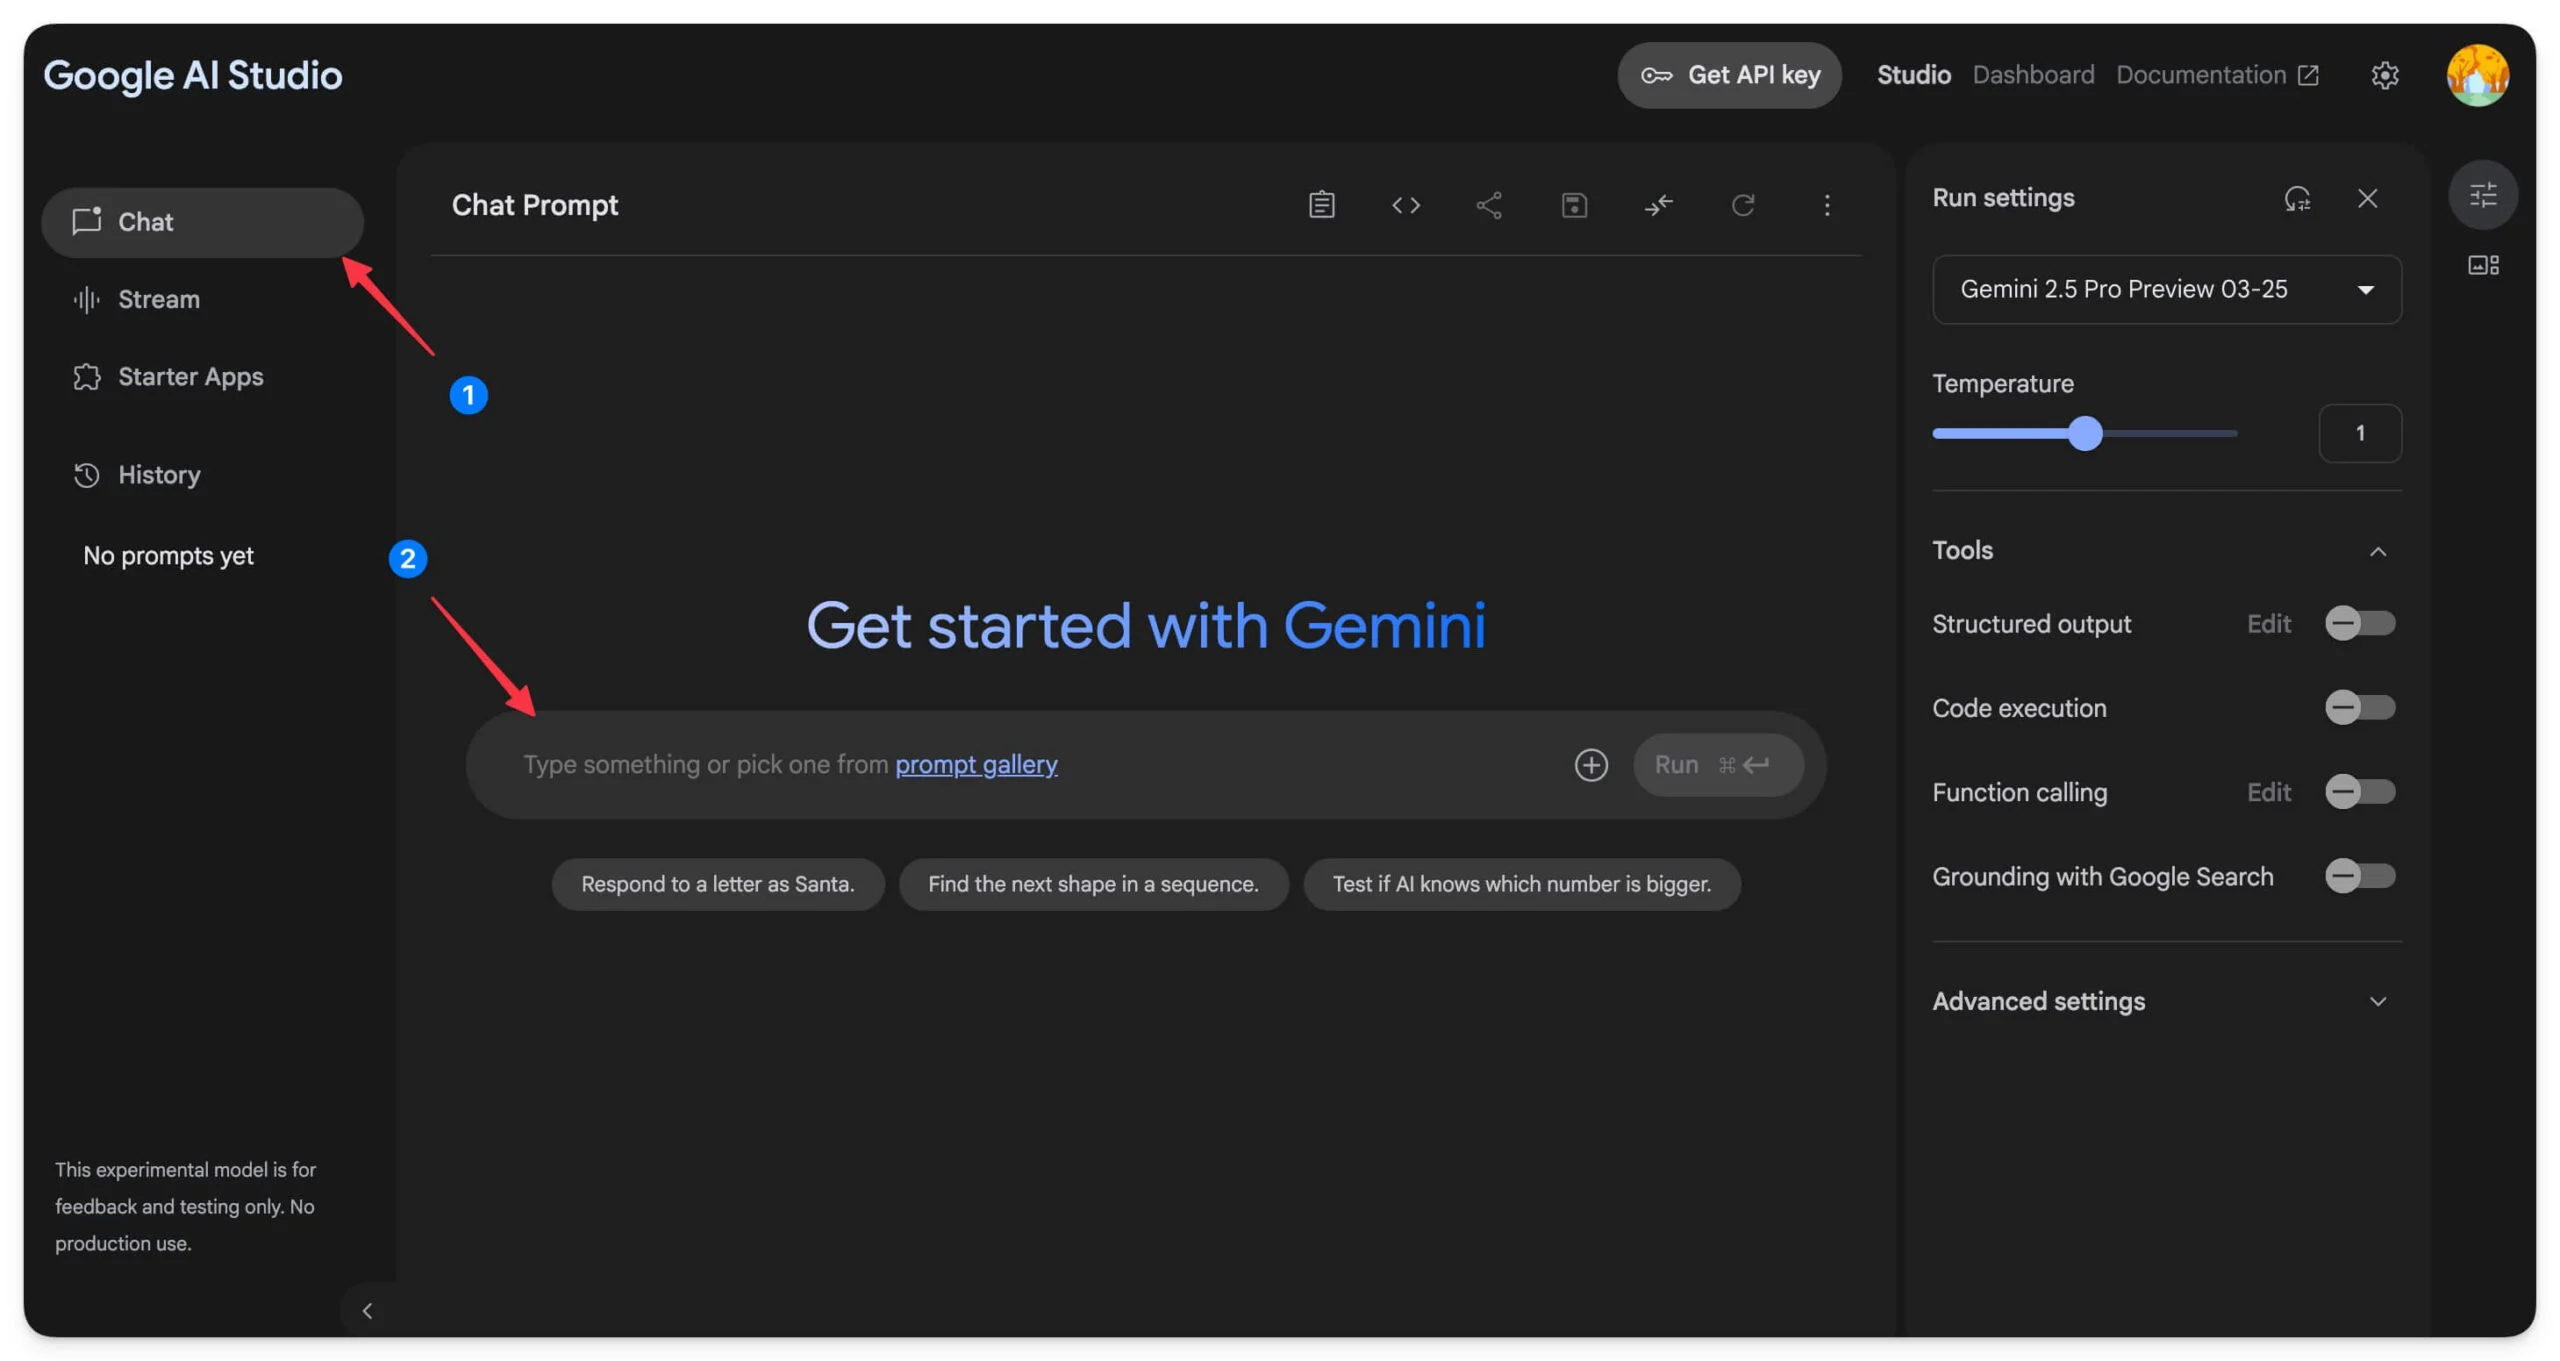Toggle Function calling switch

(2360, 792)
